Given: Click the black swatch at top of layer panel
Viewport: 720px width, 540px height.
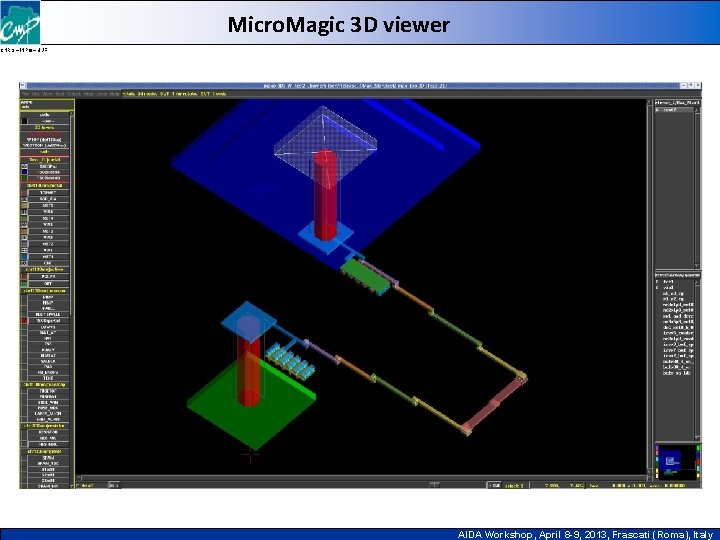Looking at the screenshot, I should [x=24, y=121].
